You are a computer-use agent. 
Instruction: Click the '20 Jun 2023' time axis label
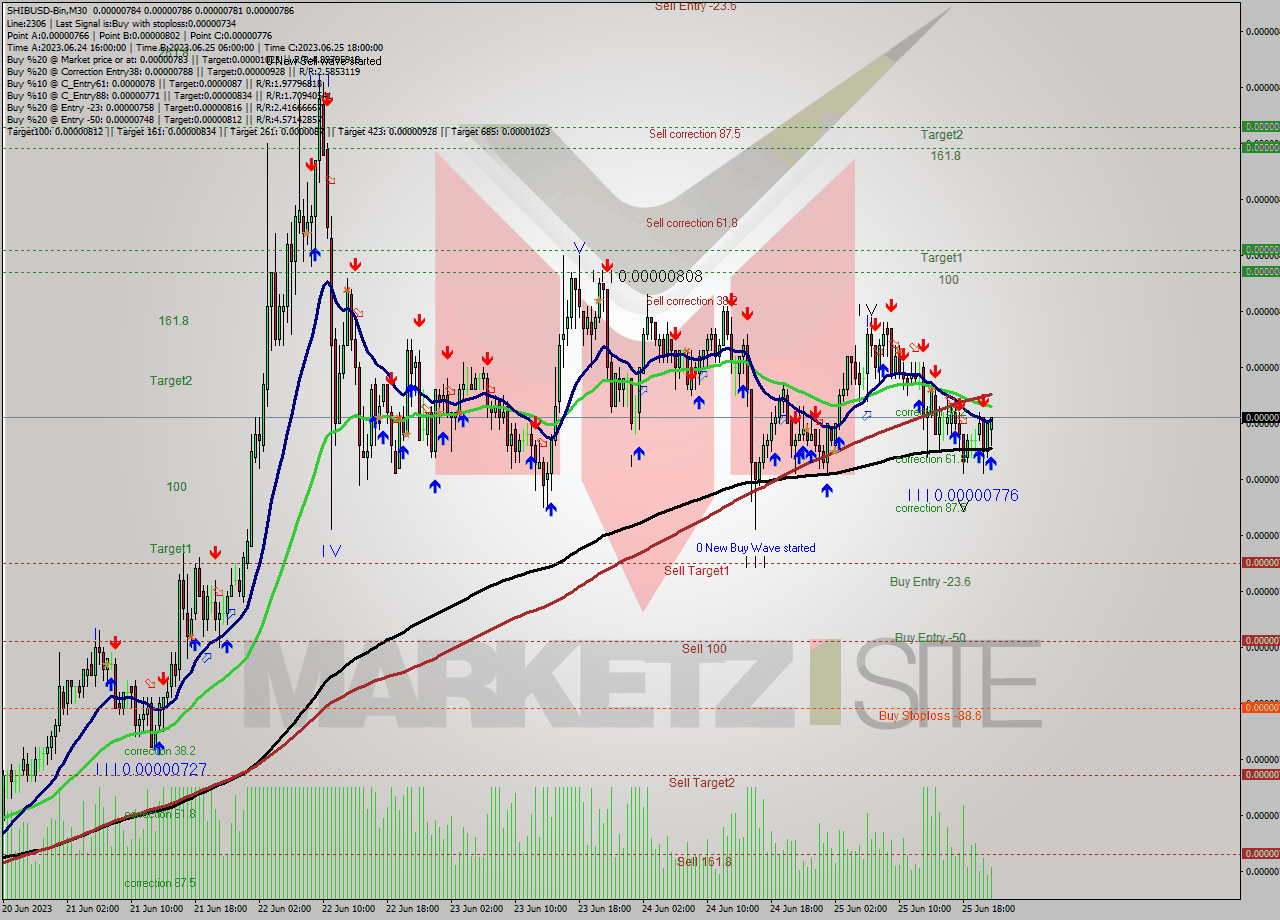click(x=29, y=909)
